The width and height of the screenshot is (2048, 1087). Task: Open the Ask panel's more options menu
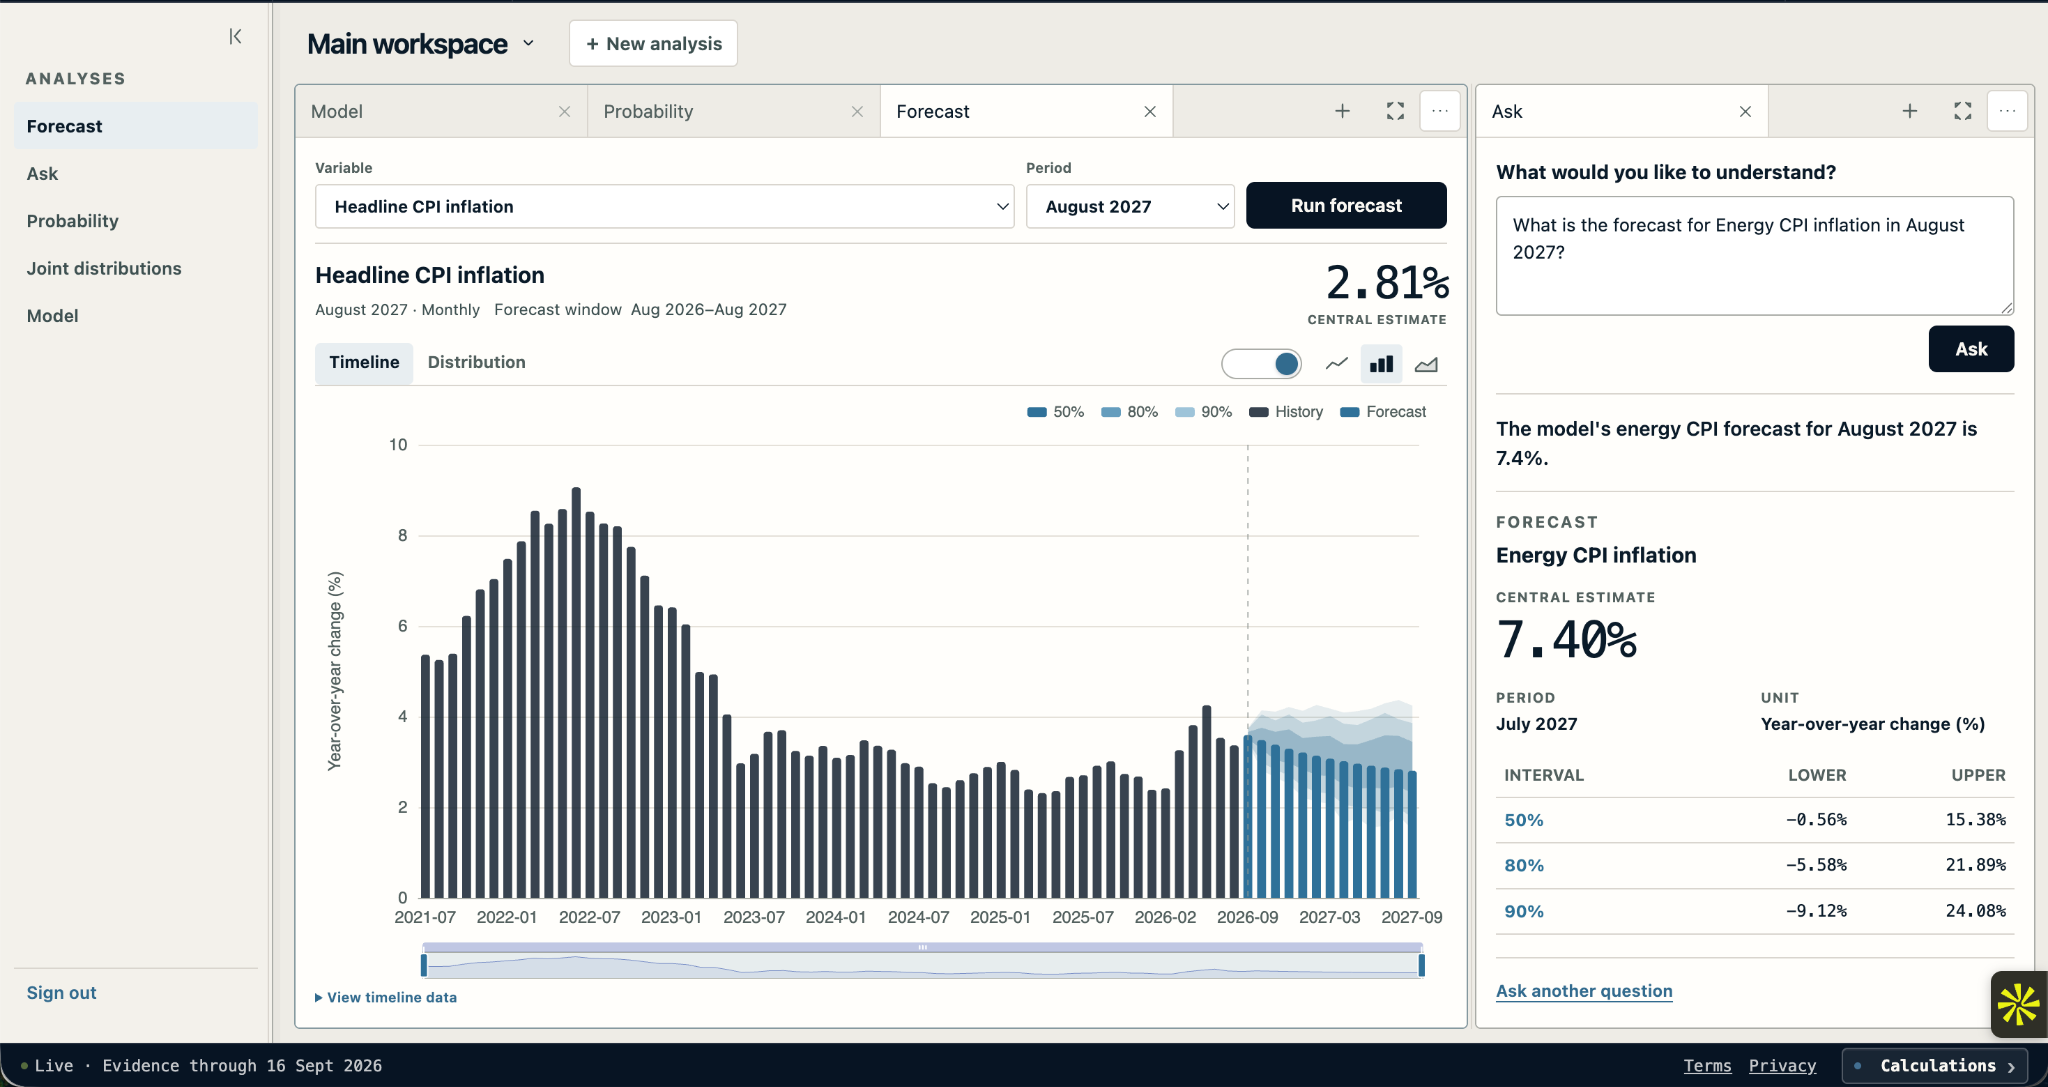2007,111
